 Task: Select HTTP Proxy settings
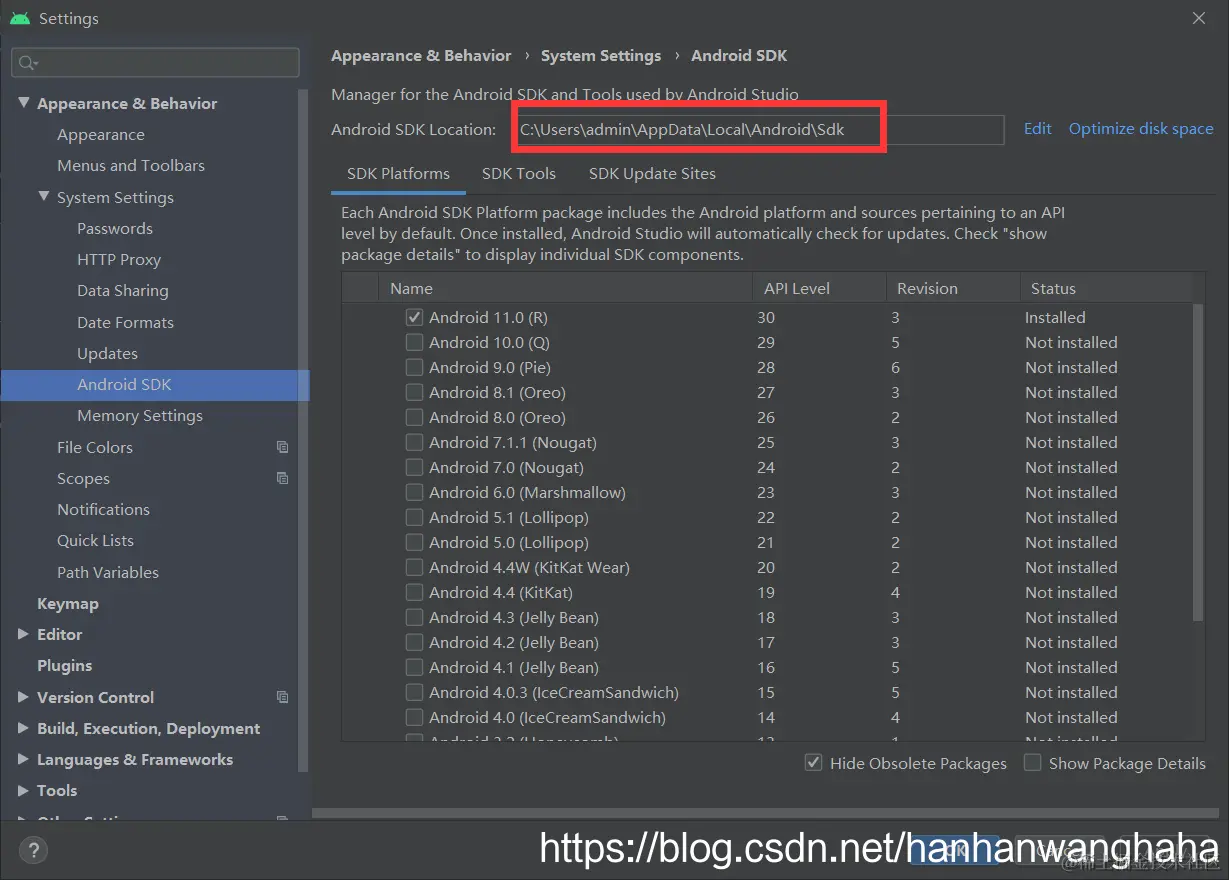pyautogui.click(x=119, y=259)
